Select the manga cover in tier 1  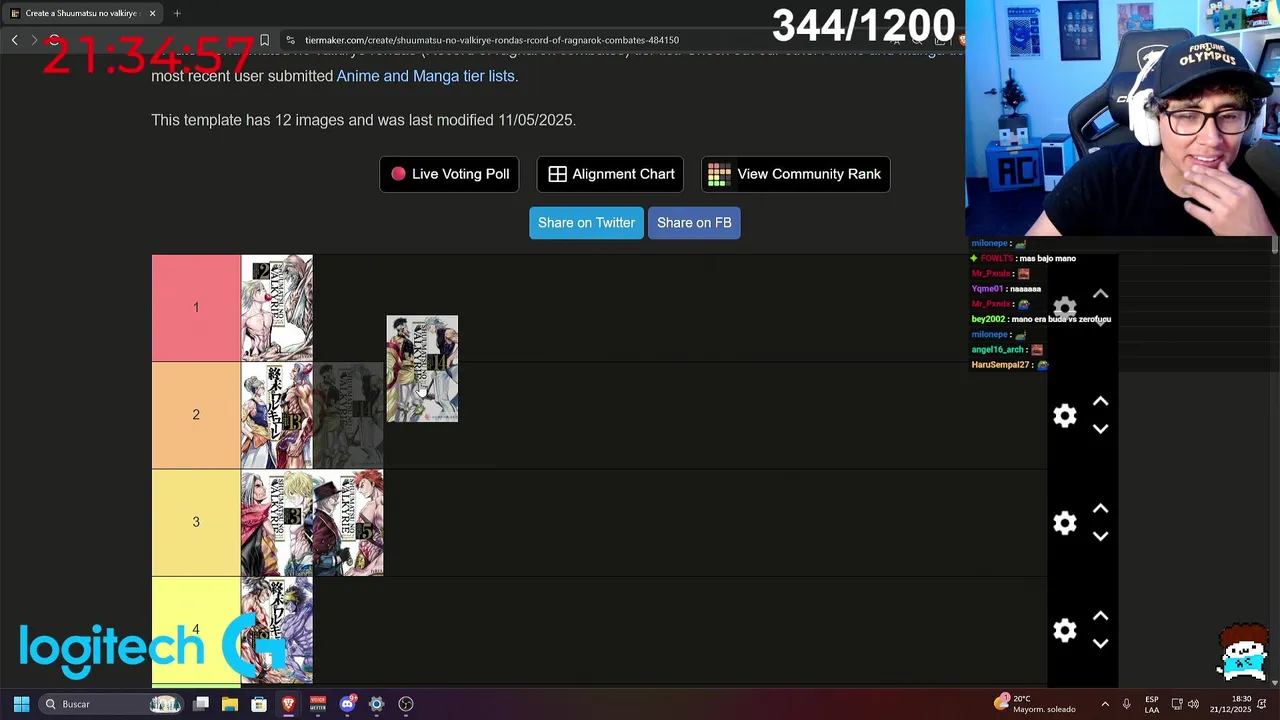click(x=277, y=308)
